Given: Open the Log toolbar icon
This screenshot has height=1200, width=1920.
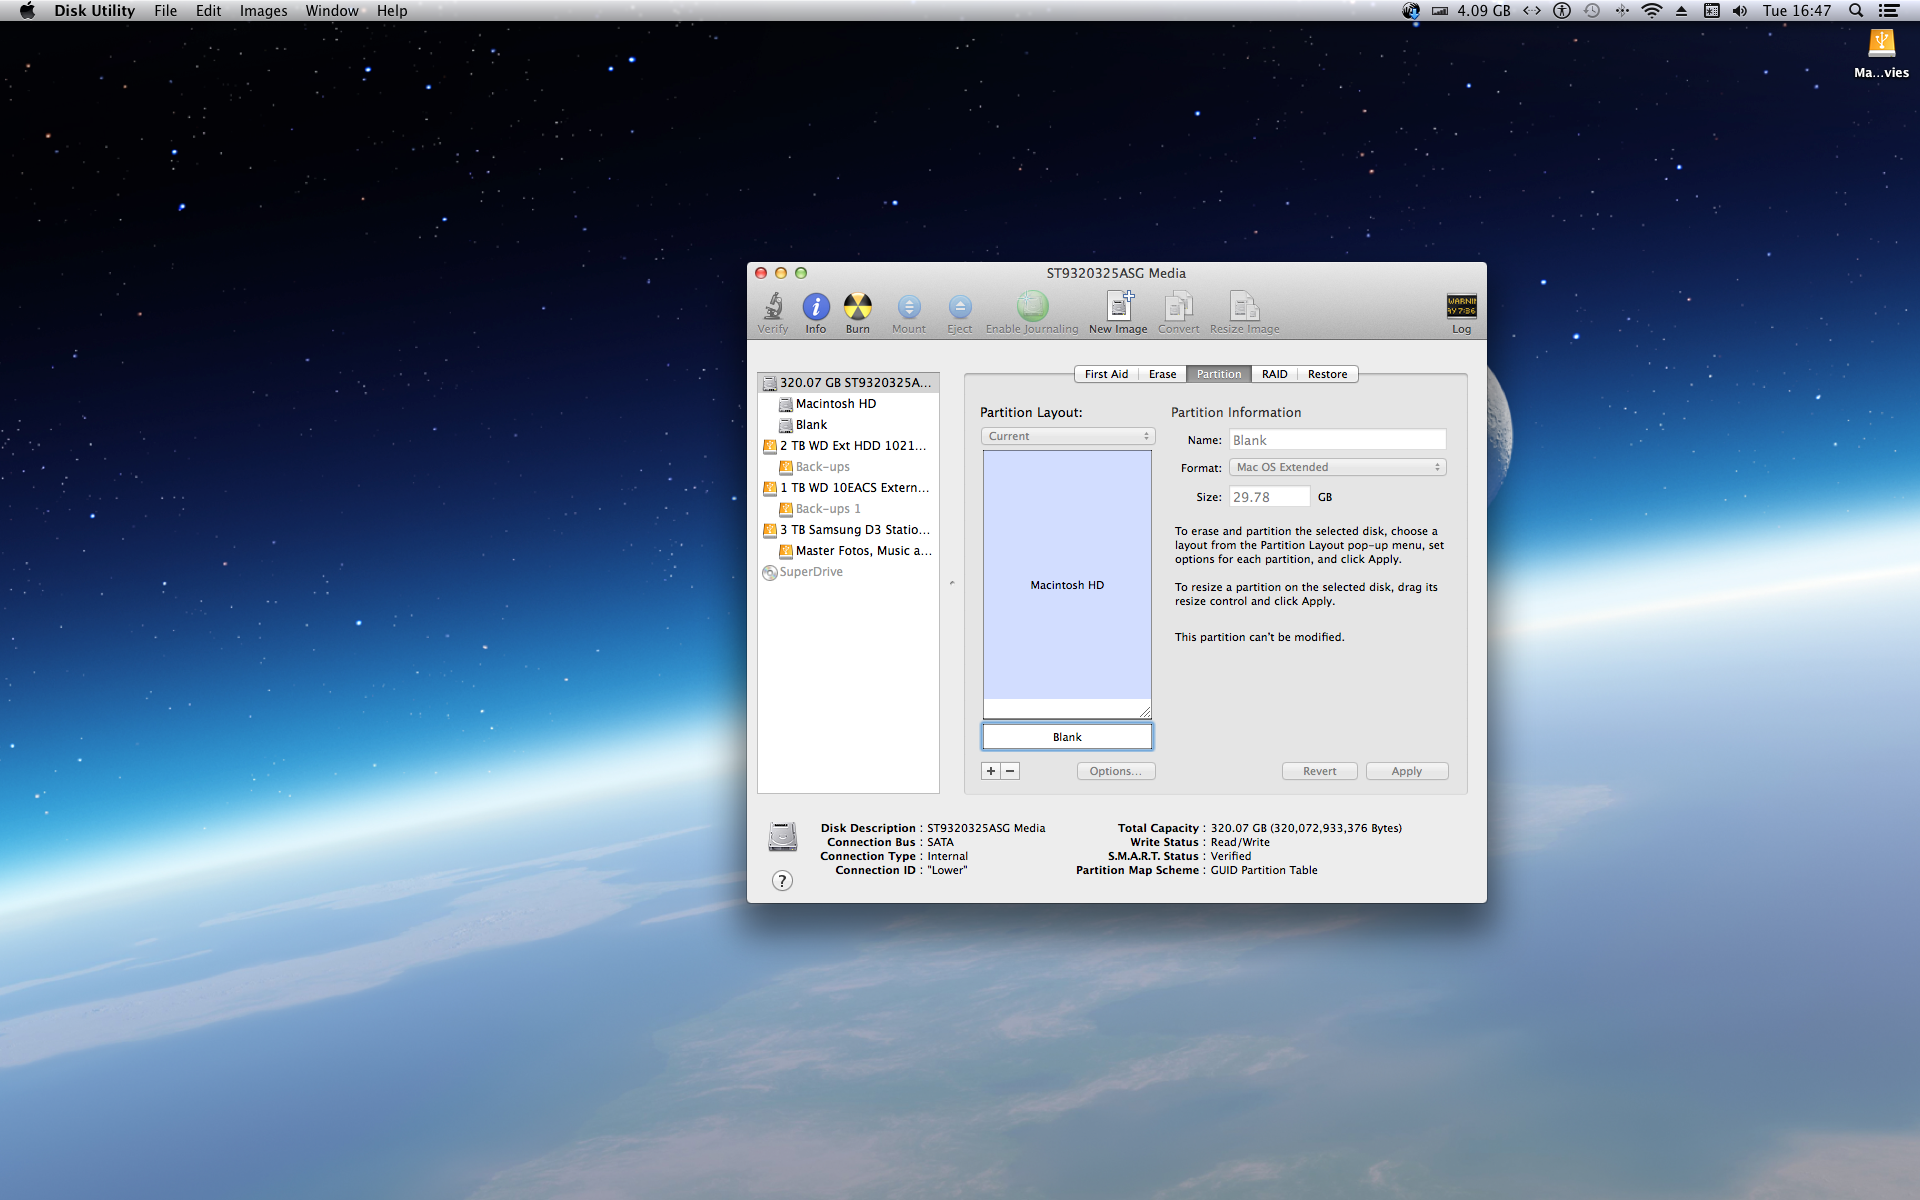Looking at the screenshot, I should click(1462, 312).
